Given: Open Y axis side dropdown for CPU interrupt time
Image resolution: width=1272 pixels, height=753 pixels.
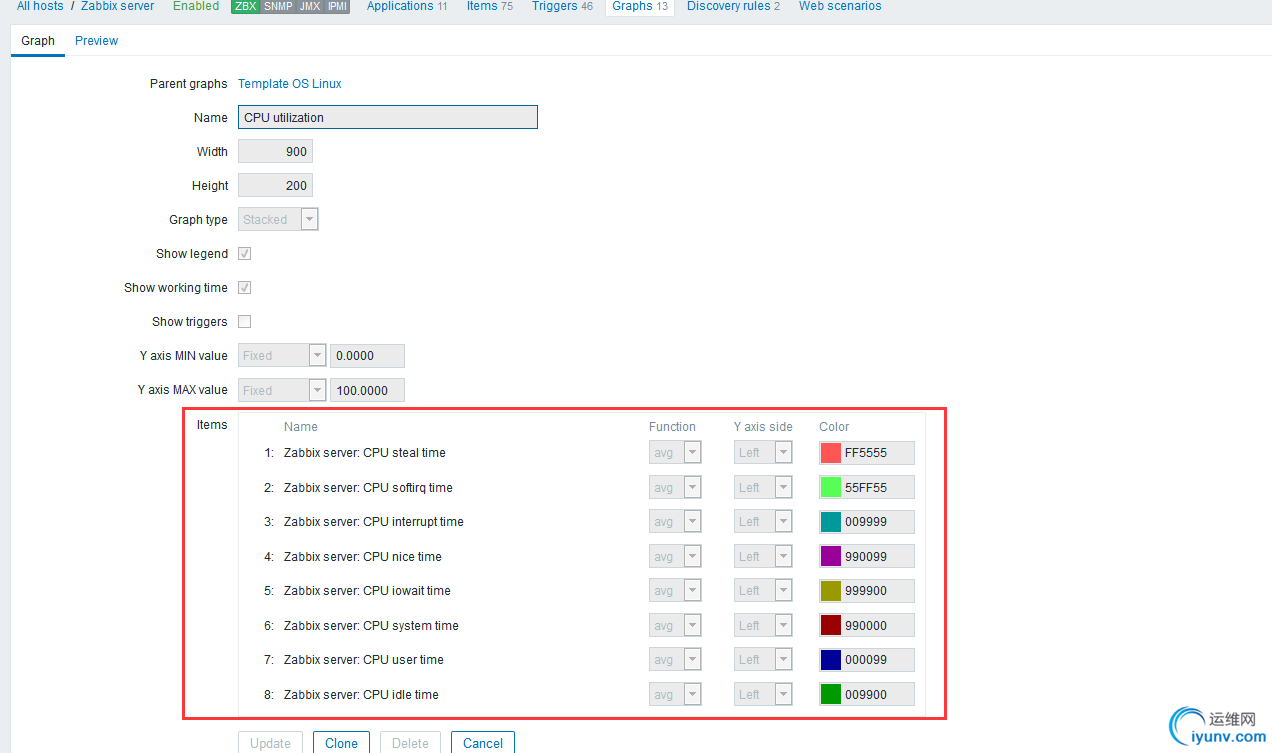Looking at the screenshot, I should 763,522.
